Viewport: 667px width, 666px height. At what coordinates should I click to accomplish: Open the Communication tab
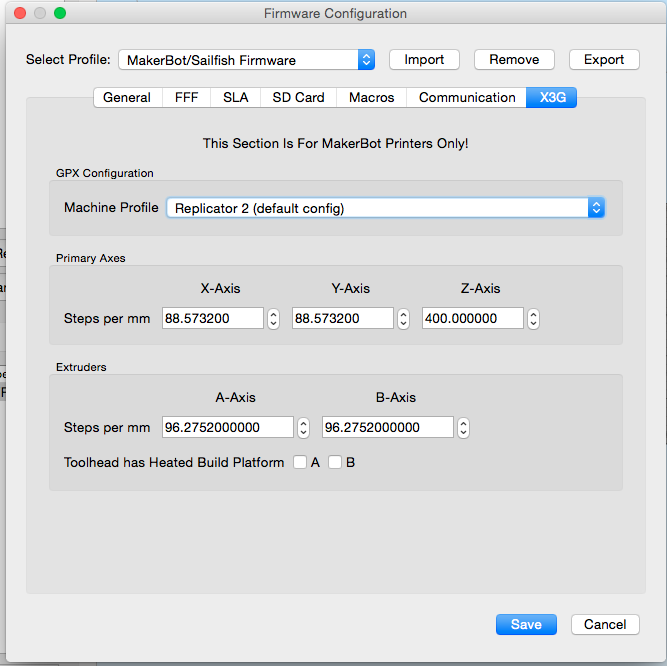pos(467,97)
